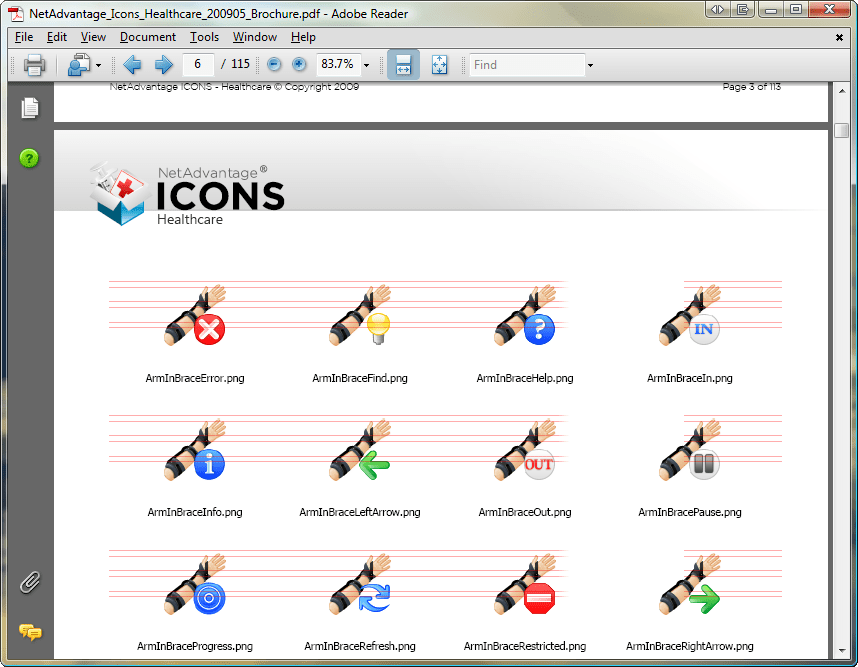858x667 pixels.
Task: Open the Window menu
Action: (x=255, y=37)
